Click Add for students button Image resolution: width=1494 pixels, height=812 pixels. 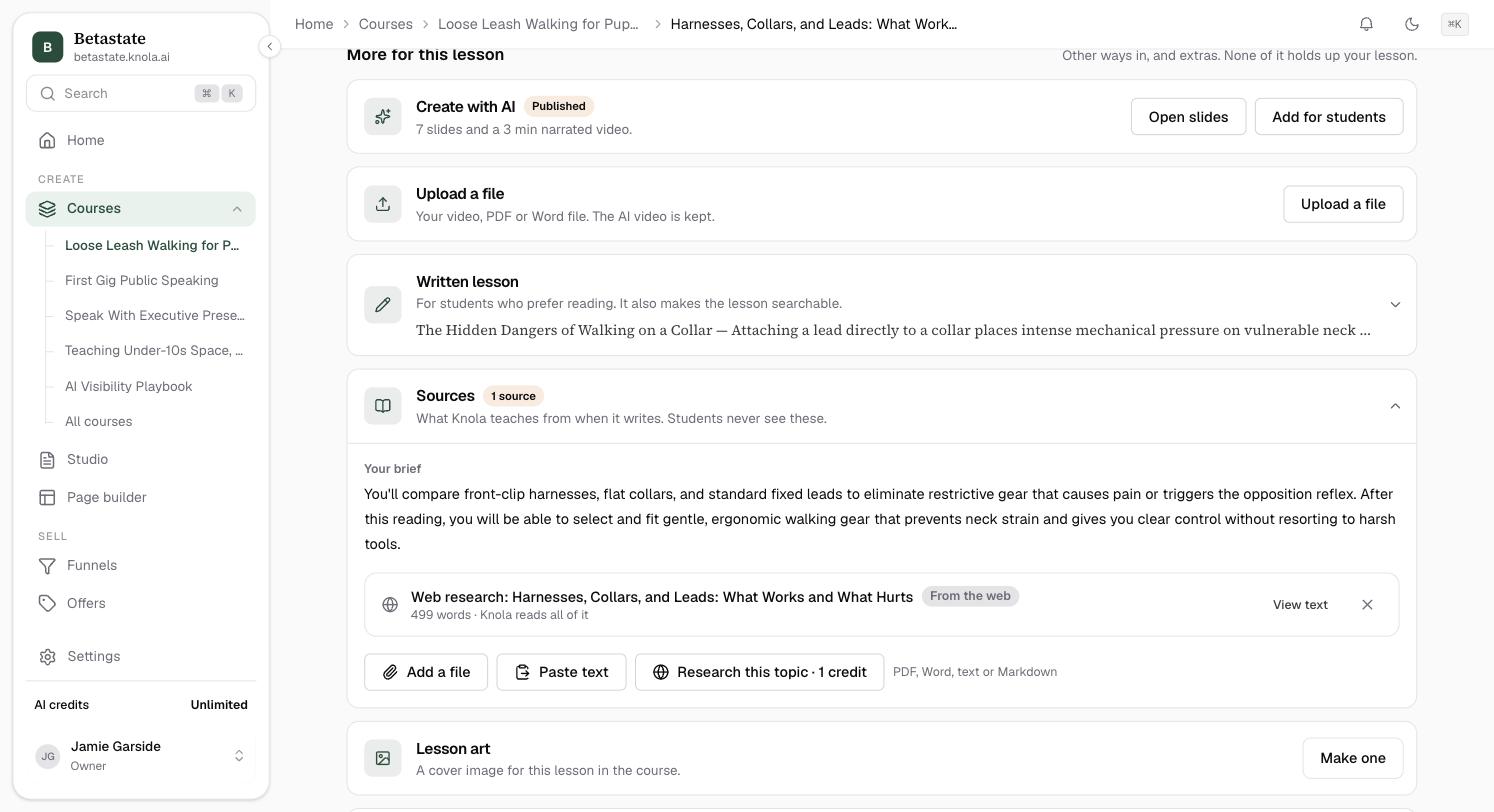1329,117
